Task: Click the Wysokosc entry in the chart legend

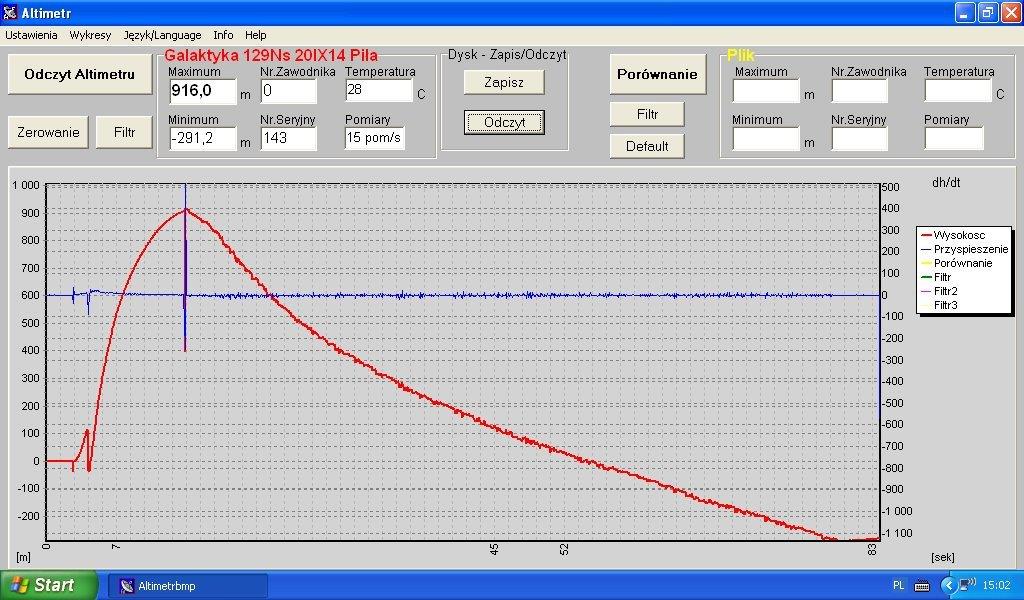Action: [x=958, y=235]
